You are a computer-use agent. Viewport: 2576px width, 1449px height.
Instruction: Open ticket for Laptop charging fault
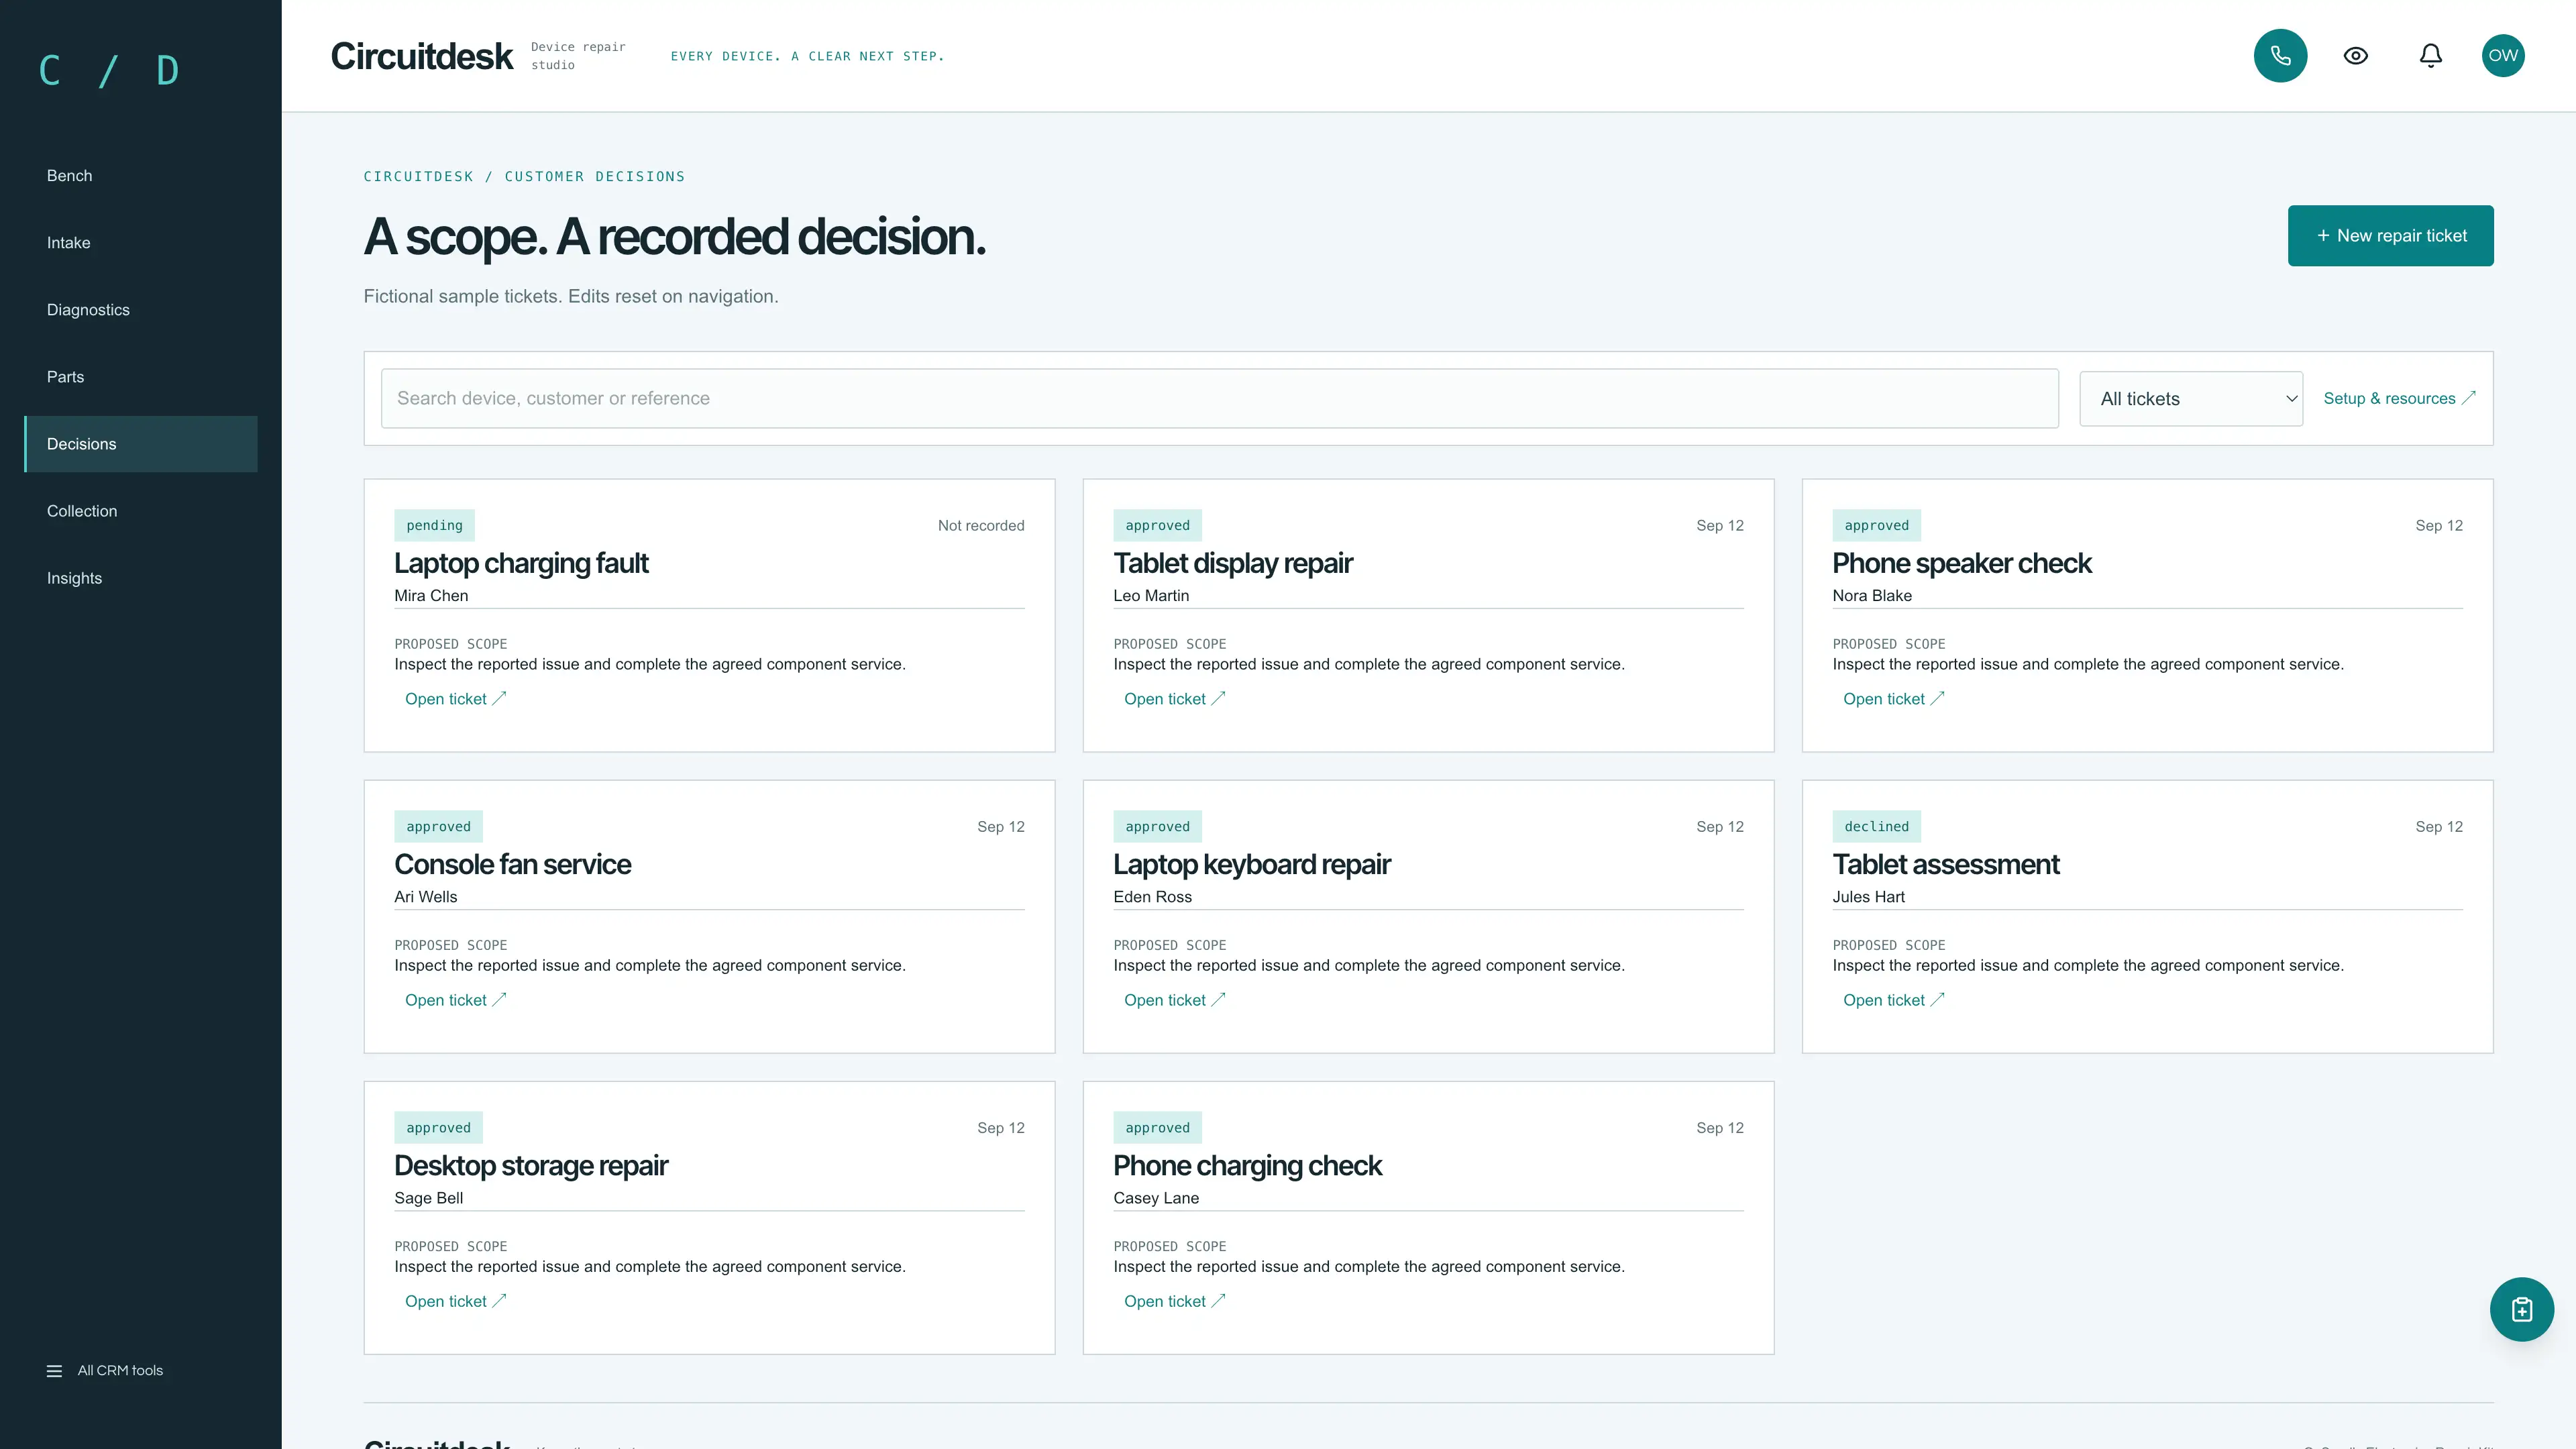click(x=456, y=699)
